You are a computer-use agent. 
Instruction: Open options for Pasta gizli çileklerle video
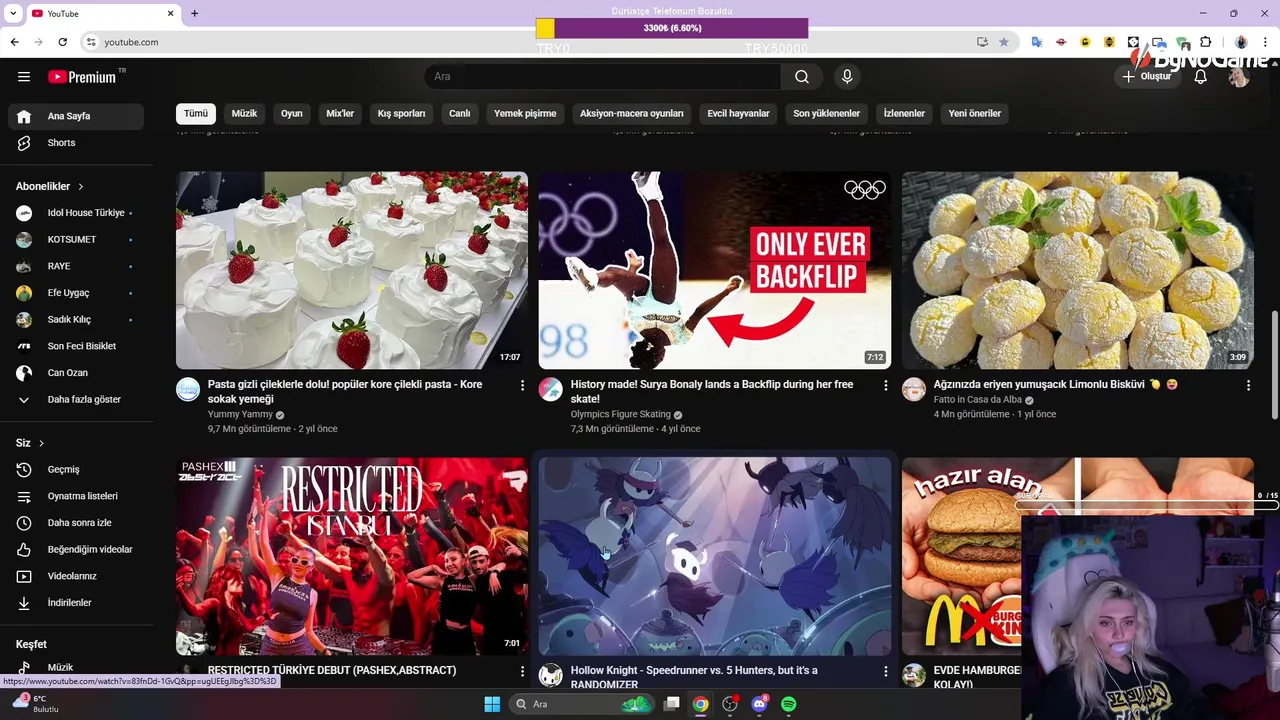522,385
